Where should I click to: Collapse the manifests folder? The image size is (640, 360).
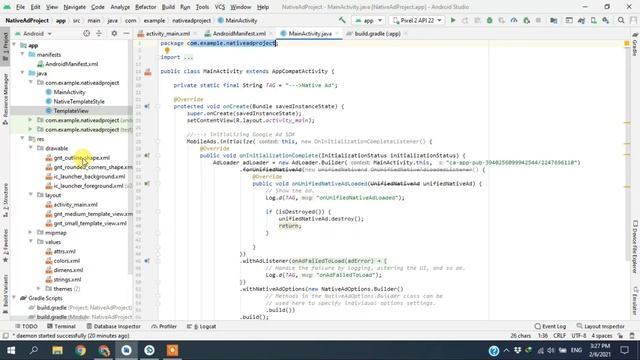click(23, 54)
